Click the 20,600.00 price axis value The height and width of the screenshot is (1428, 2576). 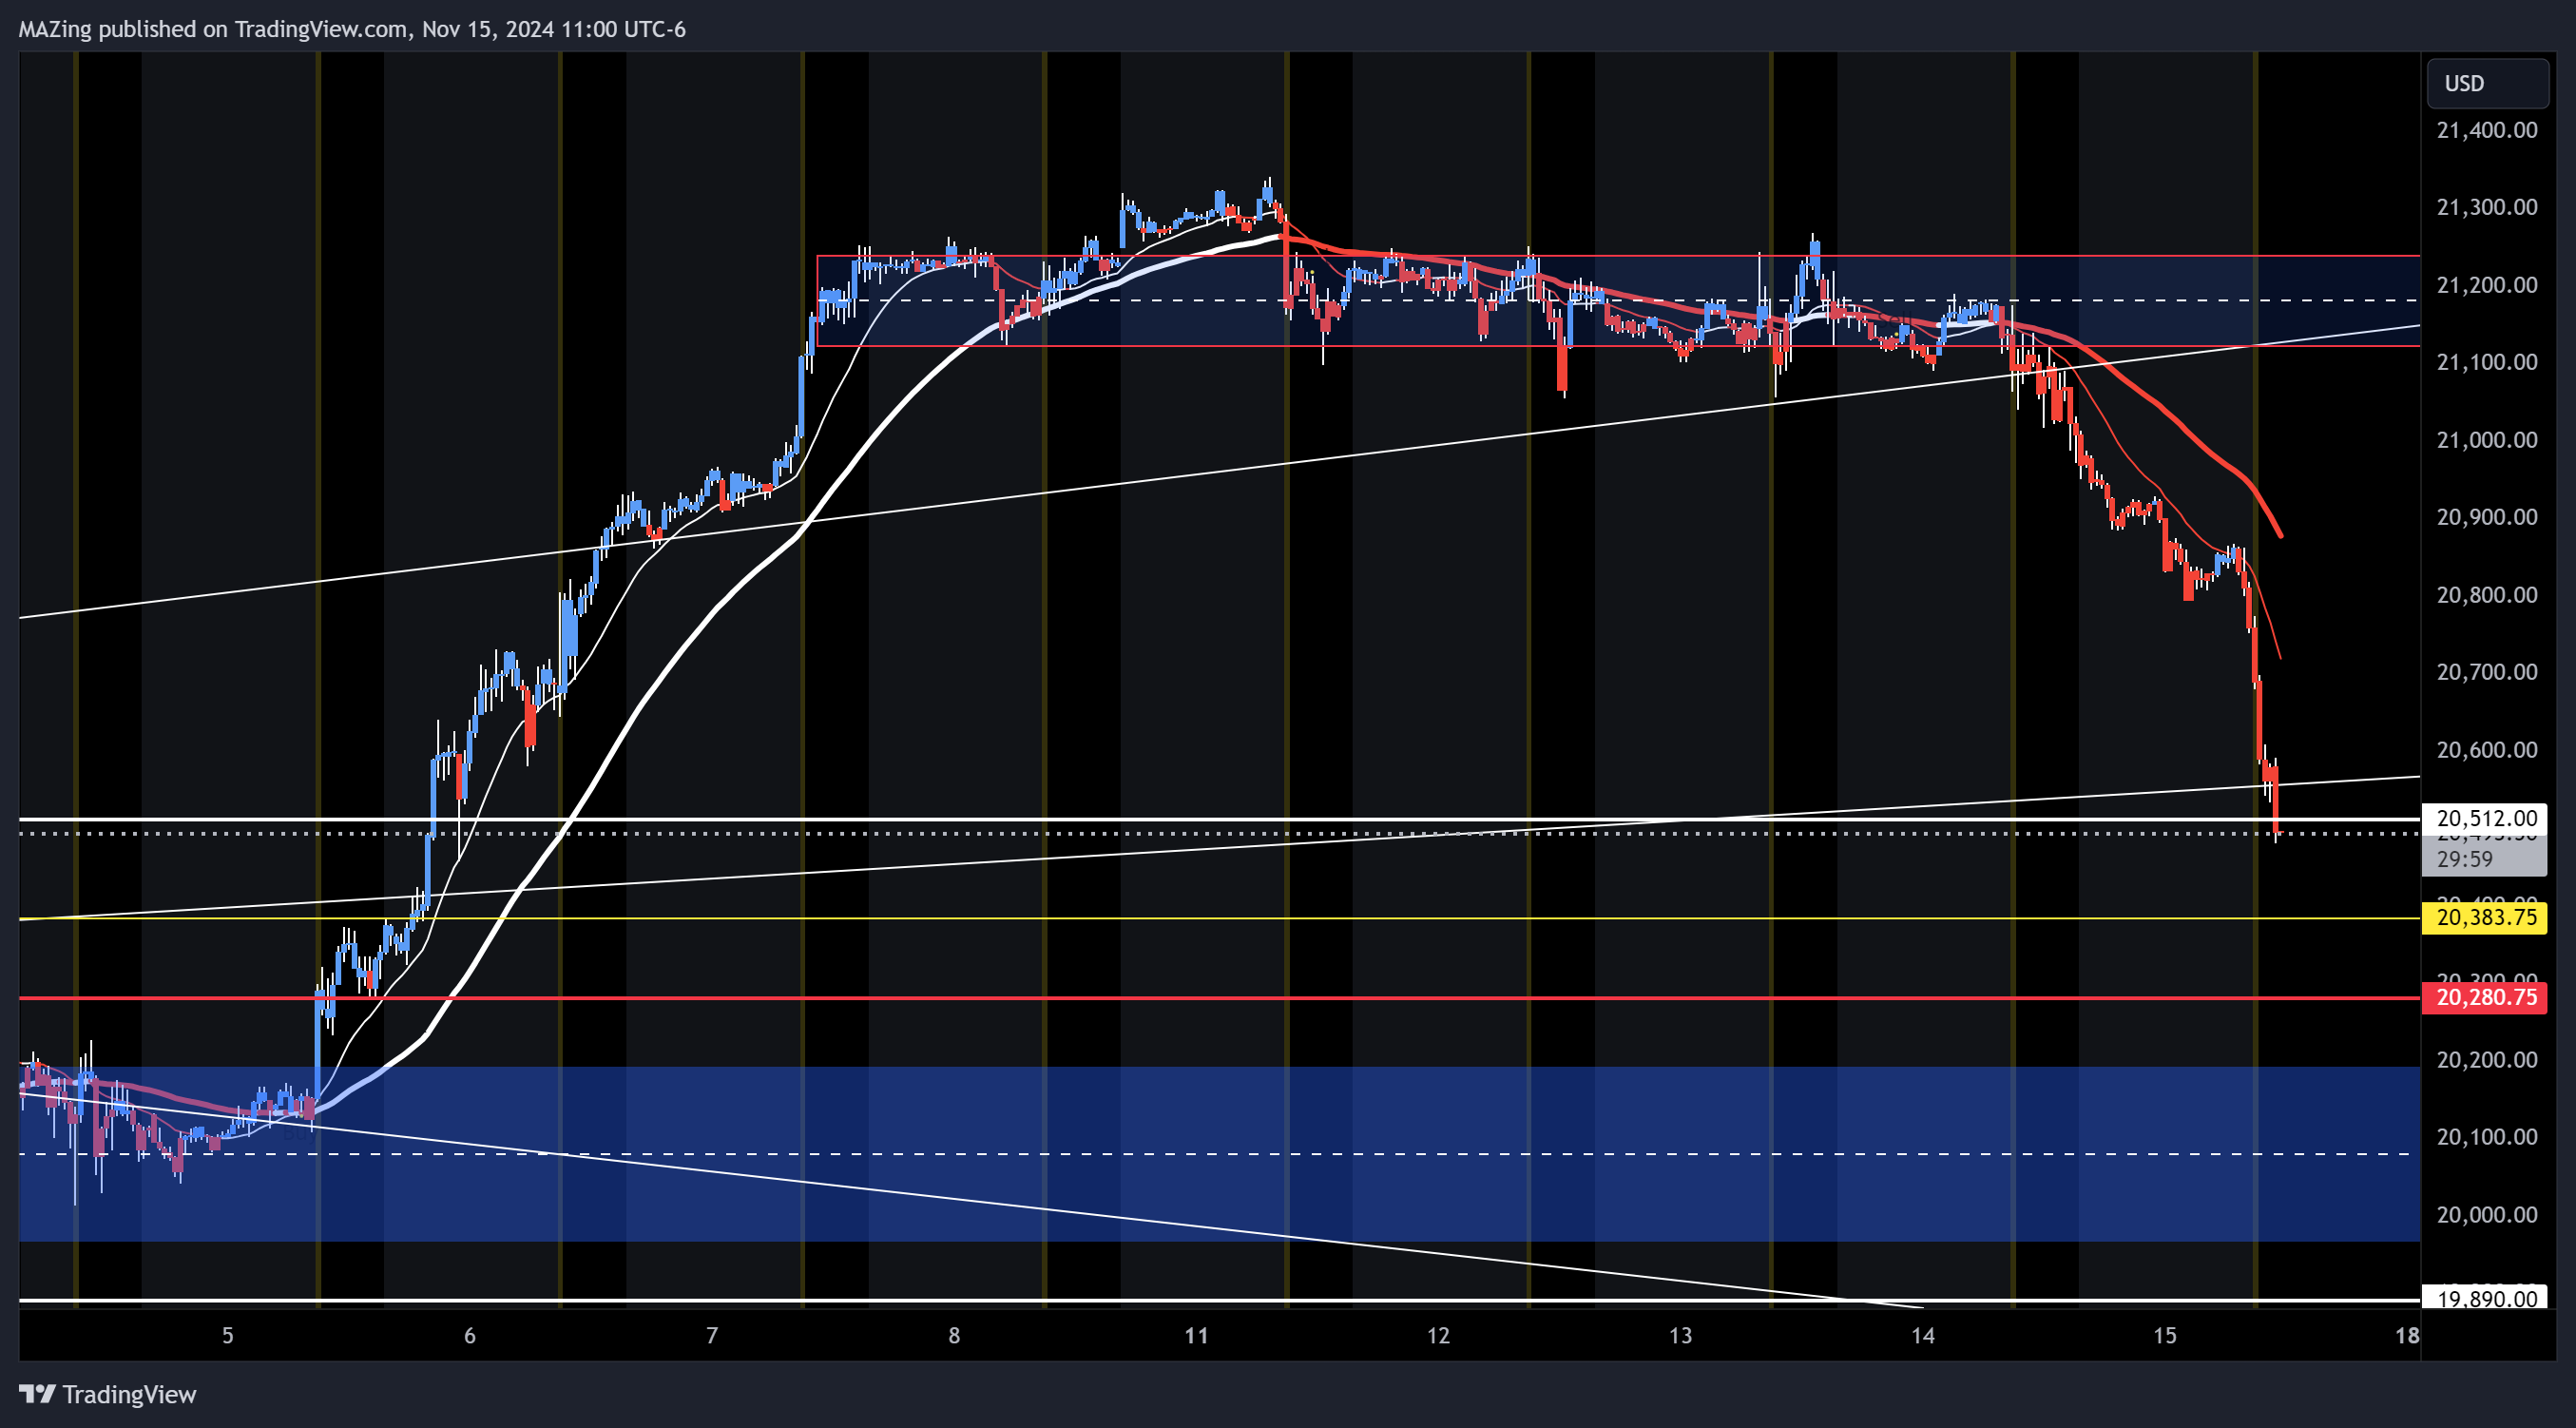2486,750
